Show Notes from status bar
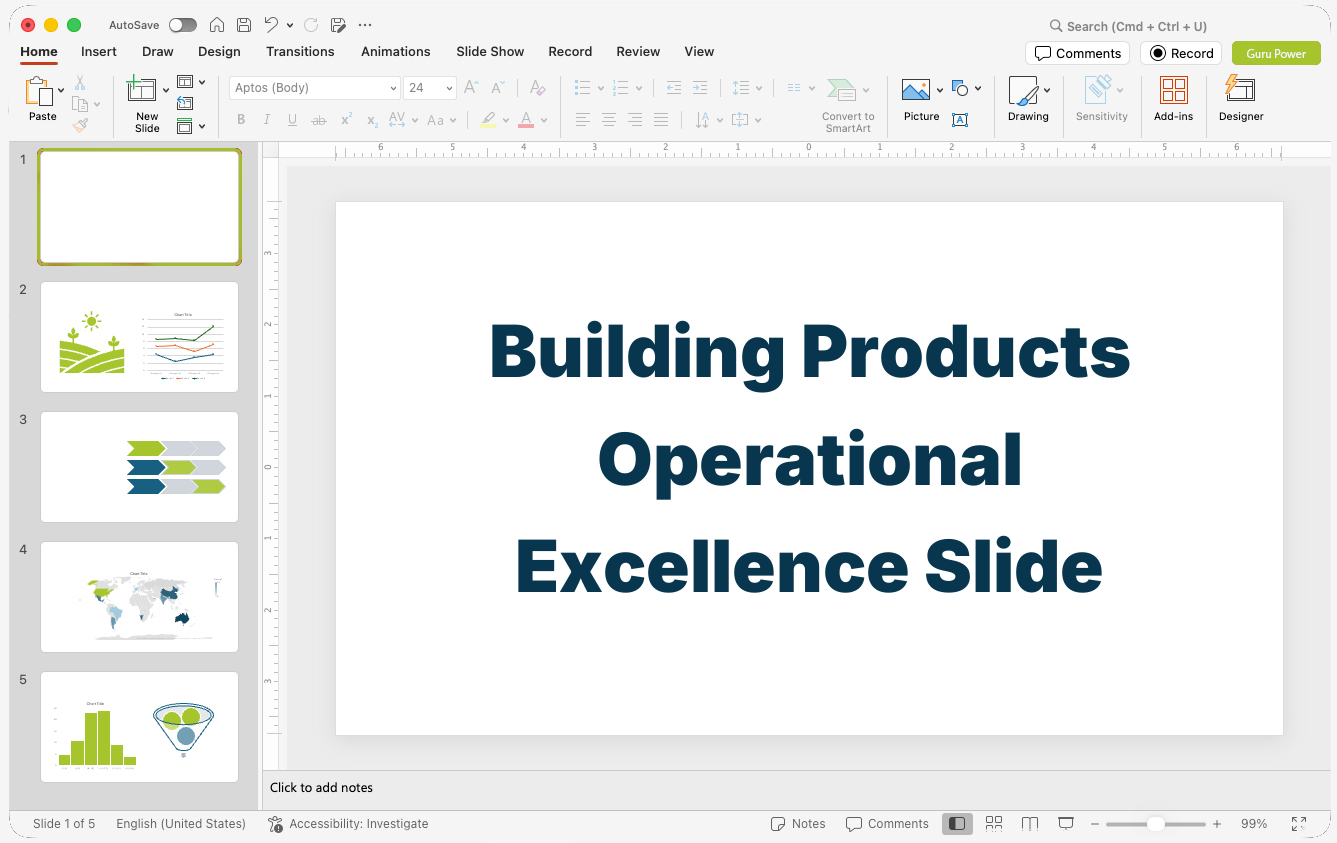The width and height of the screenshot is (1337, 843). pos(798,824)
